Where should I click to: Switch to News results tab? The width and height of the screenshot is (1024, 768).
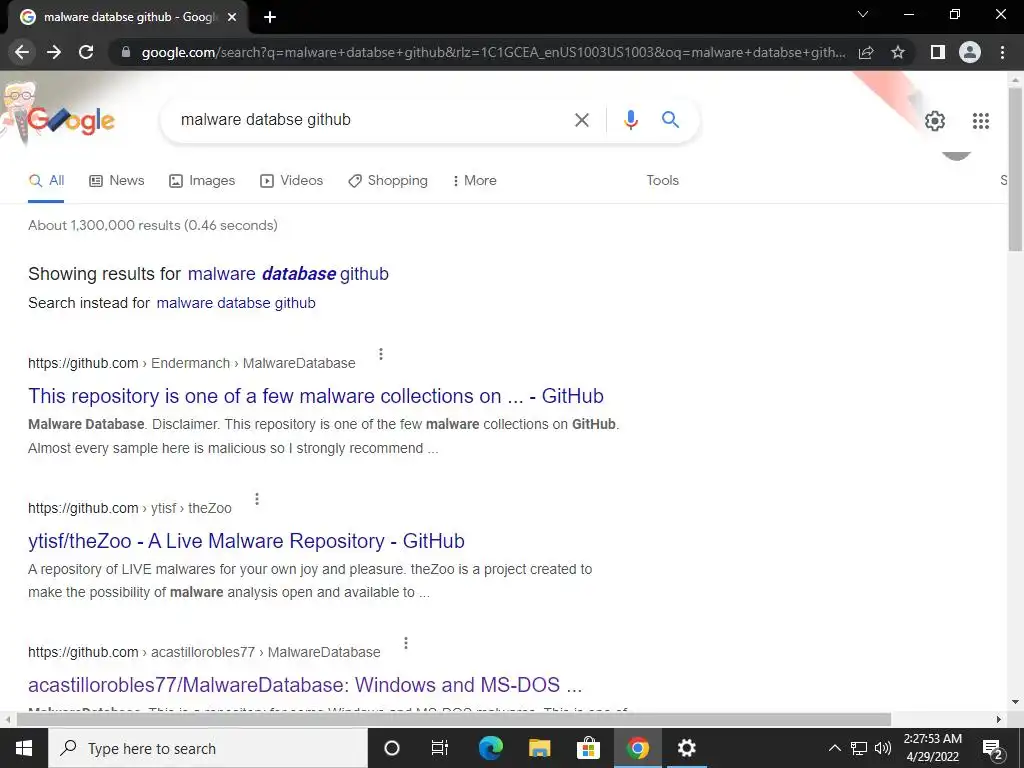click(x=116, y=180)
